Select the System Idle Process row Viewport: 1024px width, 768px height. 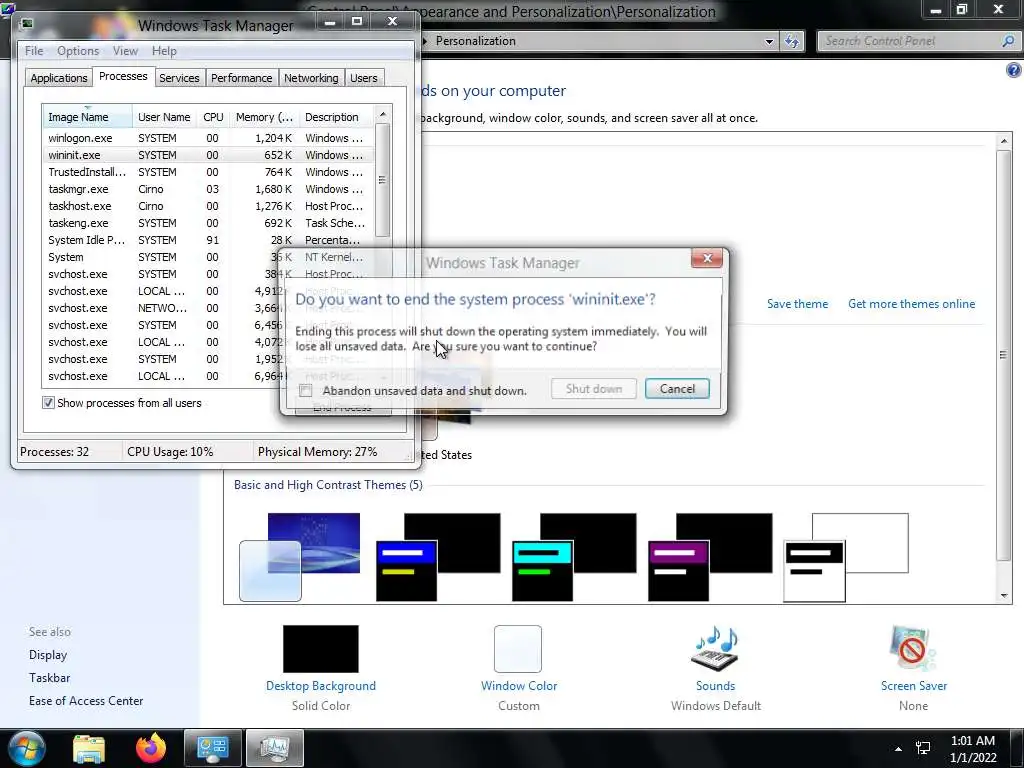[209, 240]
